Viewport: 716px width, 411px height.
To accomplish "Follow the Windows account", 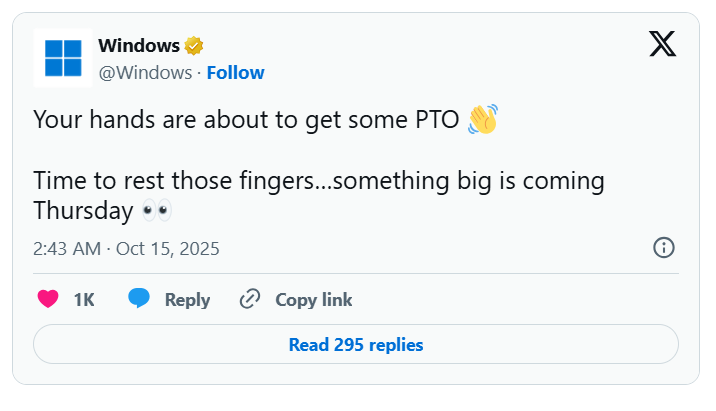I will (x=236, y=72).
